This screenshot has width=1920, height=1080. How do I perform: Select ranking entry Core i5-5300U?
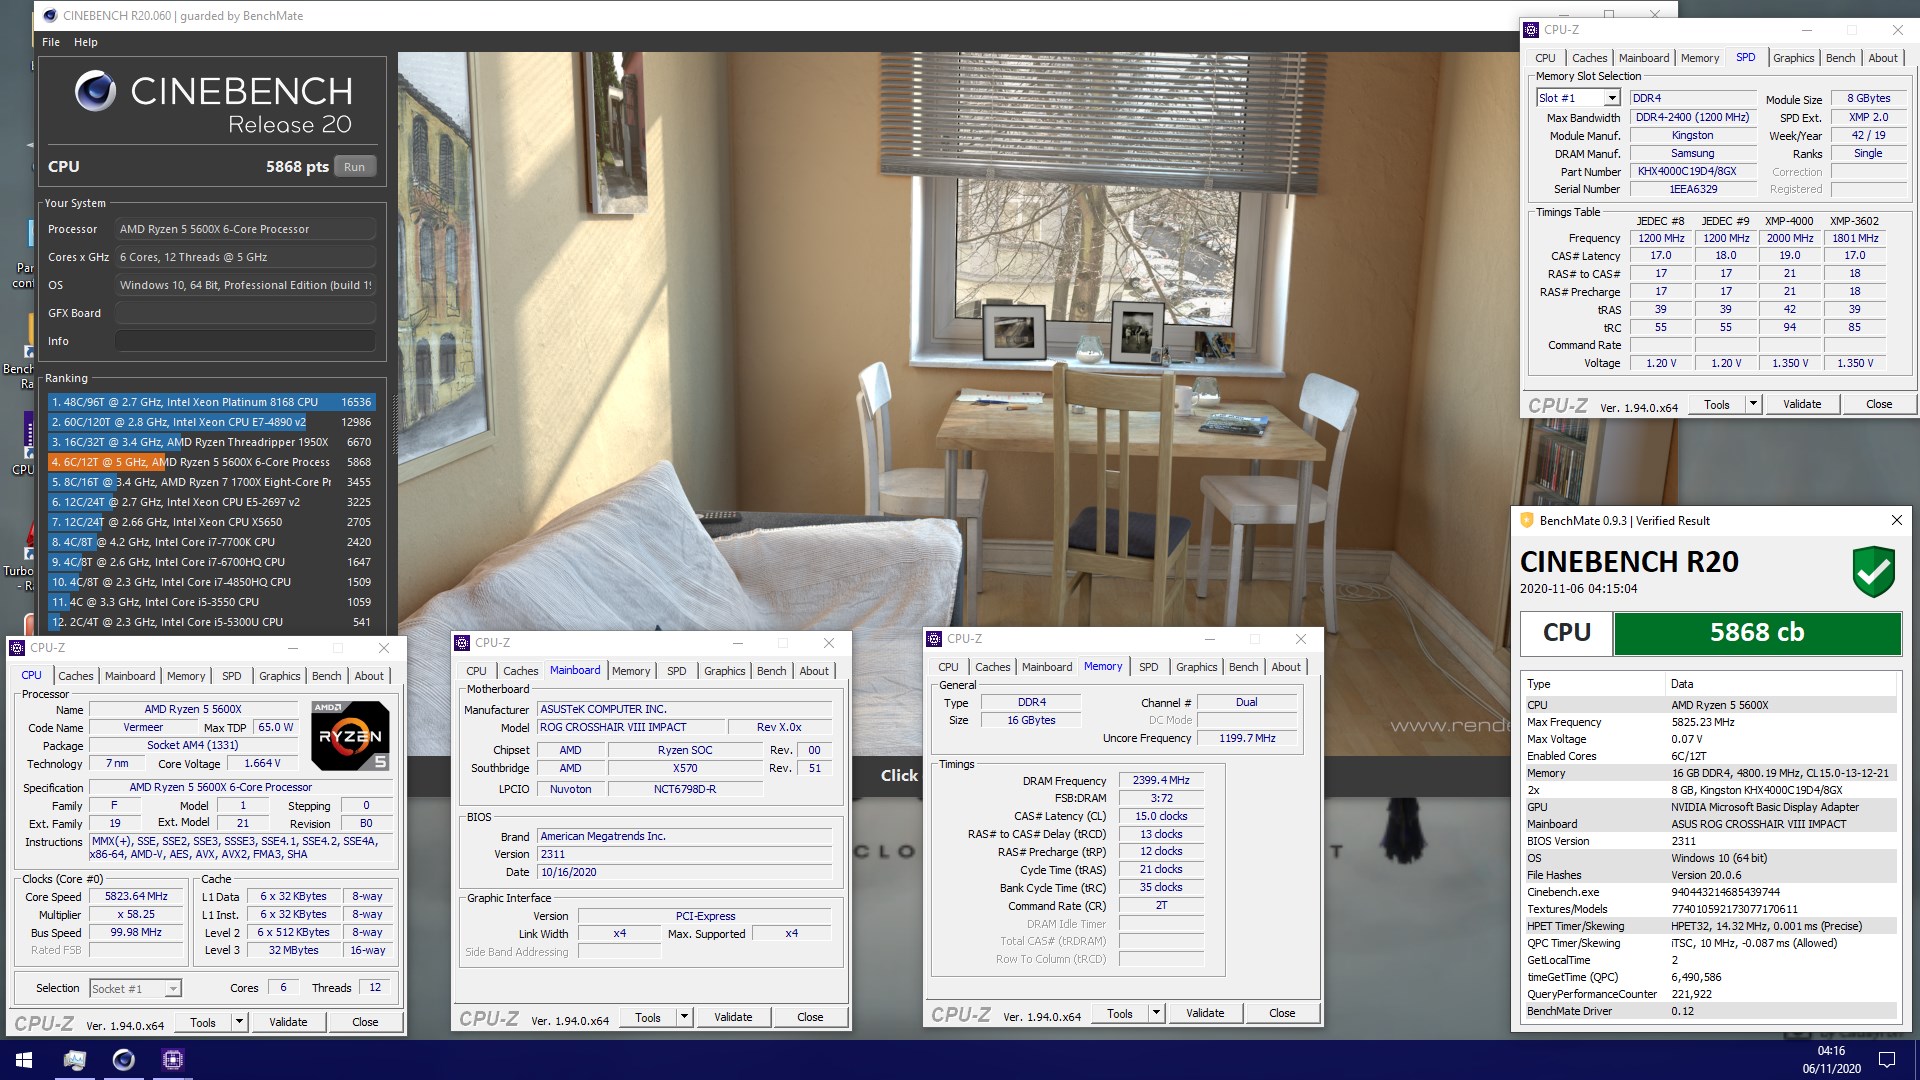click(212, 622)
